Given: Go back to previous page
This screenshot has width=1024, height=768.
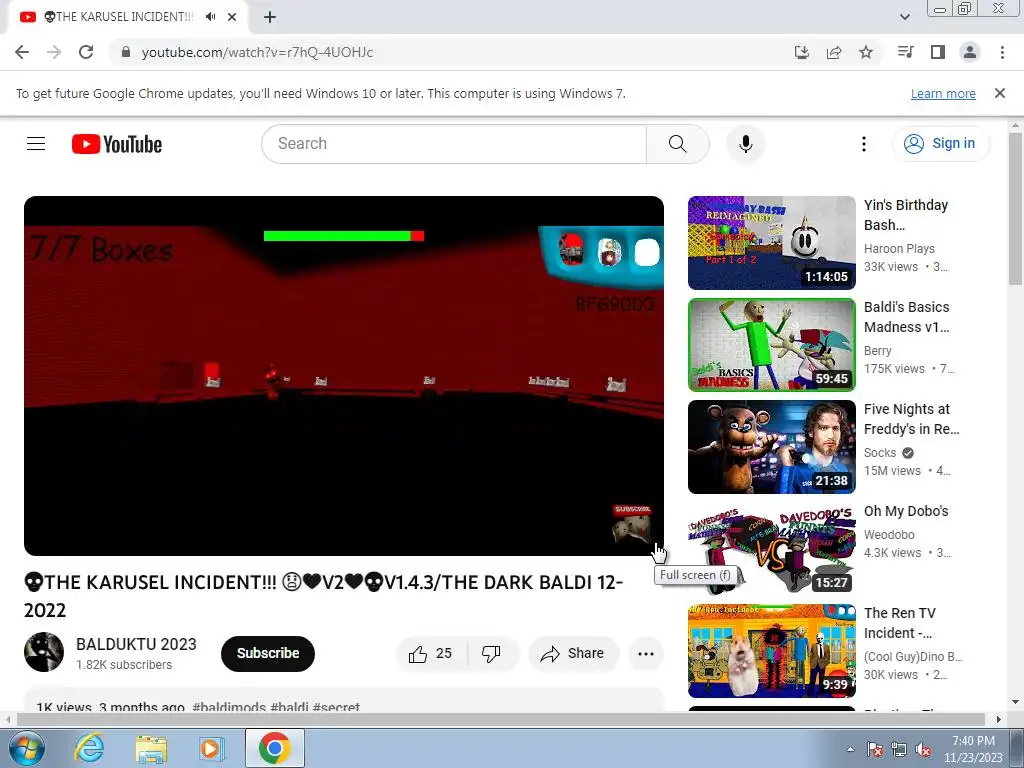Looking at the screenshot, I should (22, 52).
